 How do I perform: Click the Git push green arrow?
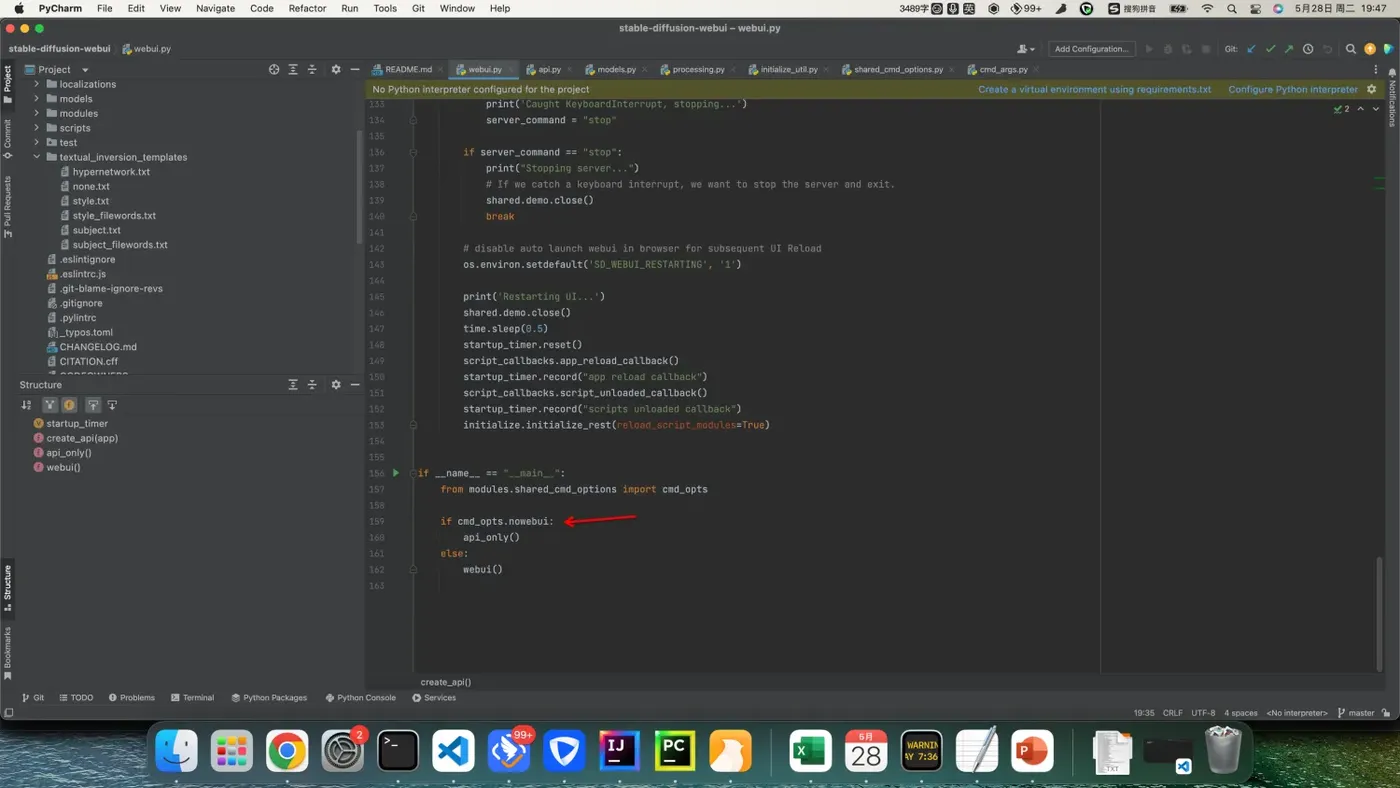[x=1289, y=49]
